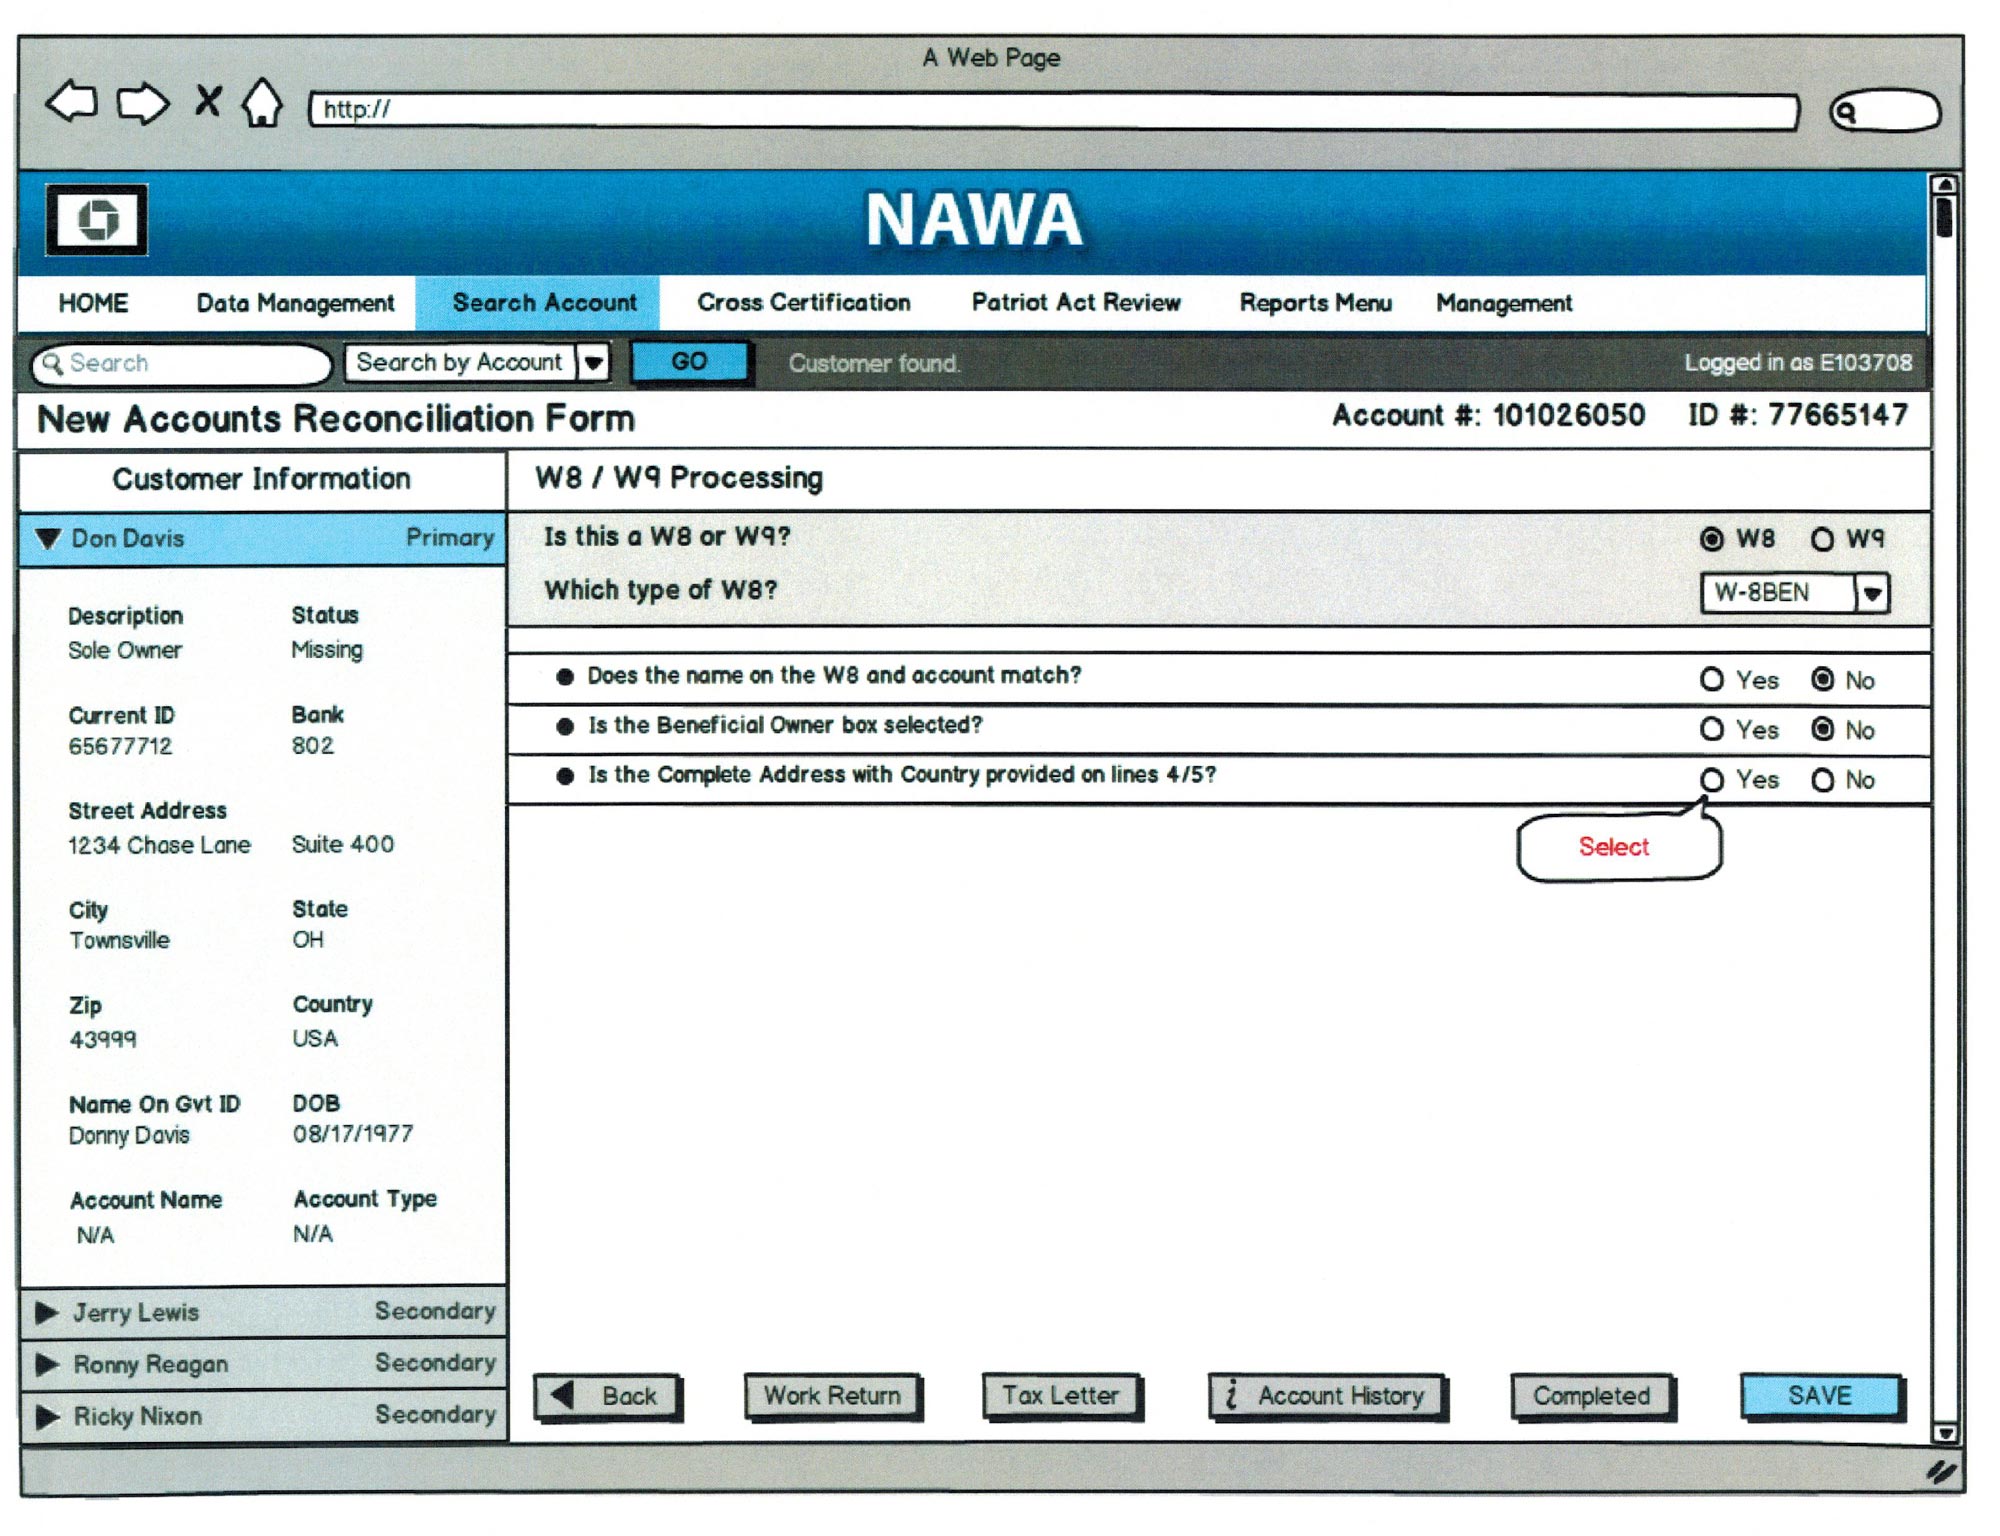Click the Zip value 43999

[103, 1039]
